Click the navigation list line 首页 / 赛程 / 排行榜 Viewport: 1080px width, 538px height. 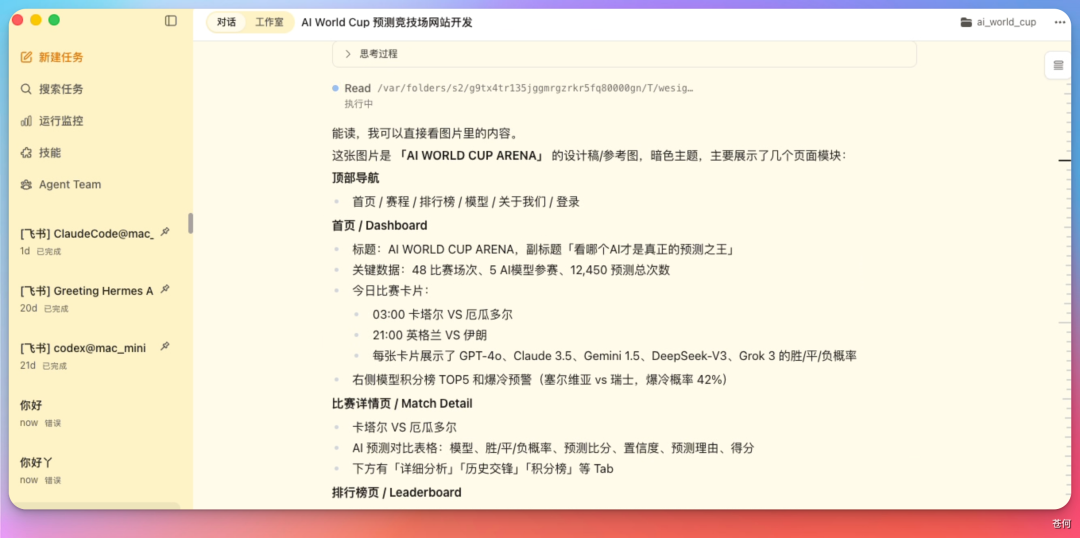[466, 202]
